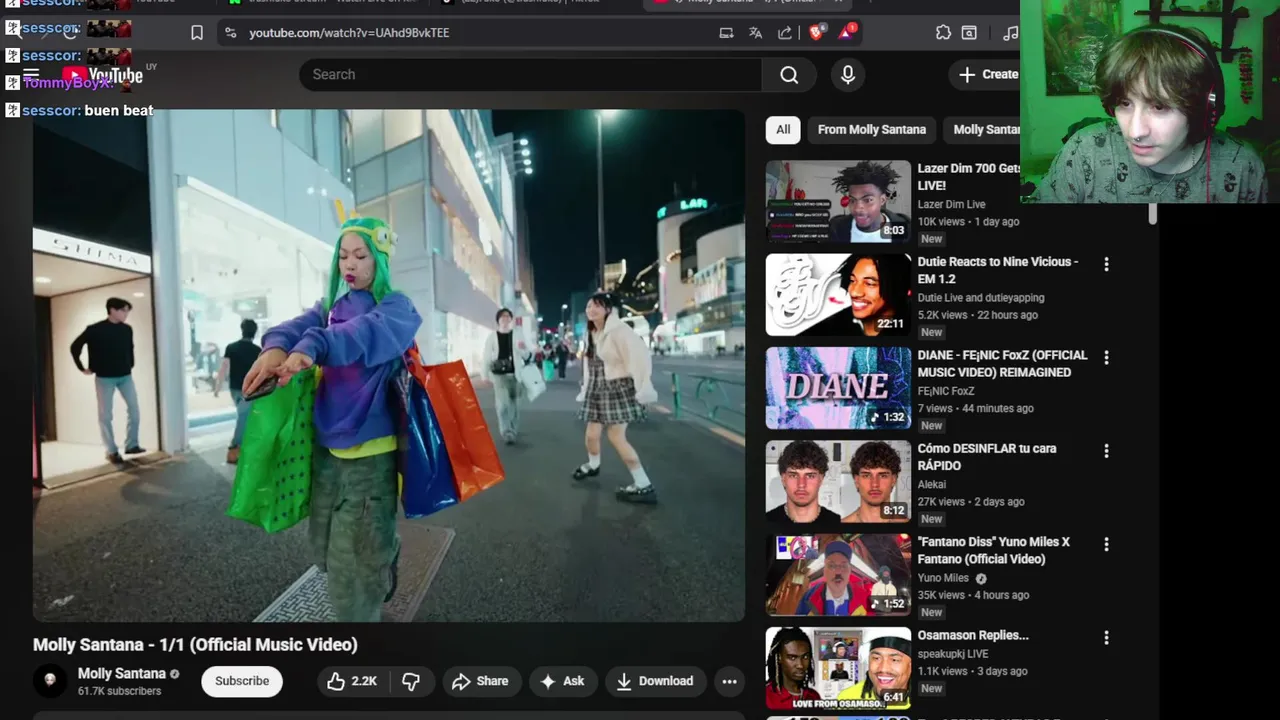Viewport: 1280px width, 720px height.
Task: Like the video with thumbs up
Action: coord(352,681)
